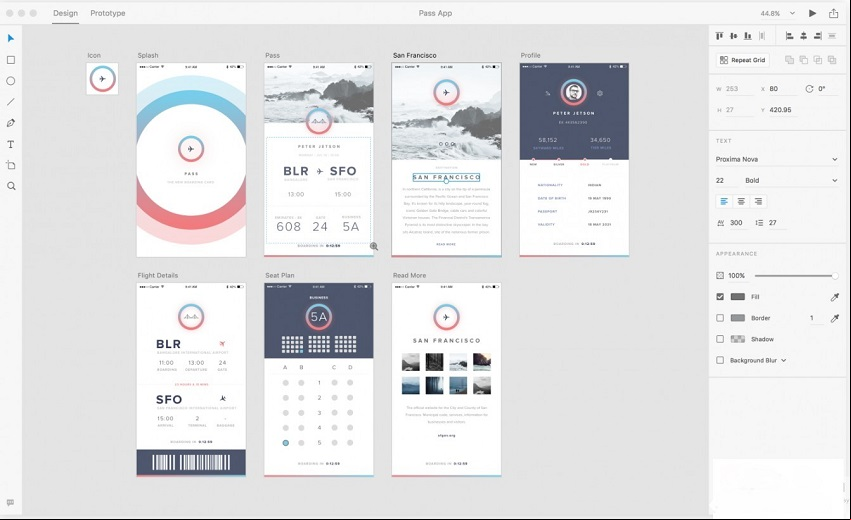Select the Rectangle tool
This screenshot has width=851, height=520.
[11, 60]
